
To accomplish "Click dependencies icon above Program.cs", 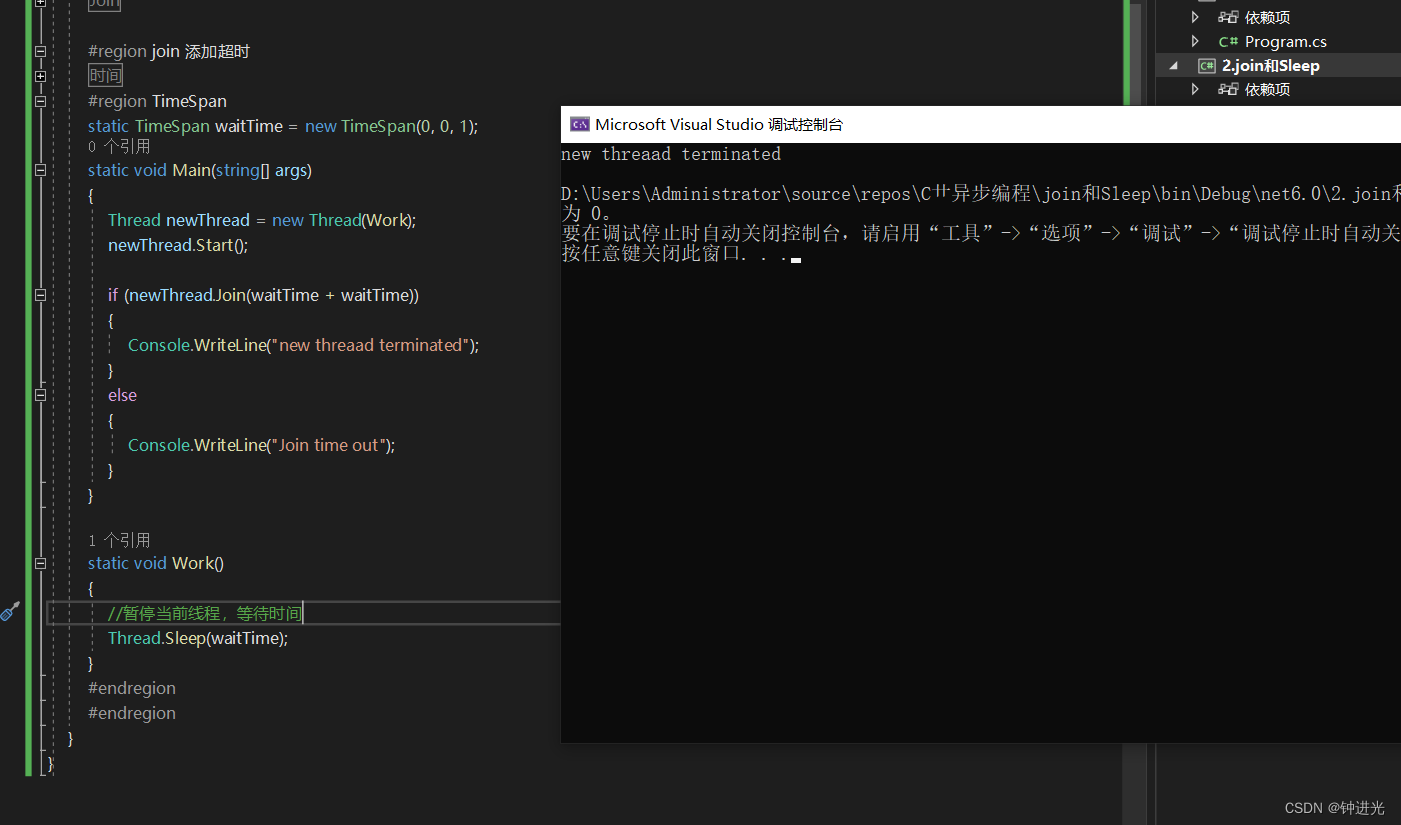I will pos(1228,17).
